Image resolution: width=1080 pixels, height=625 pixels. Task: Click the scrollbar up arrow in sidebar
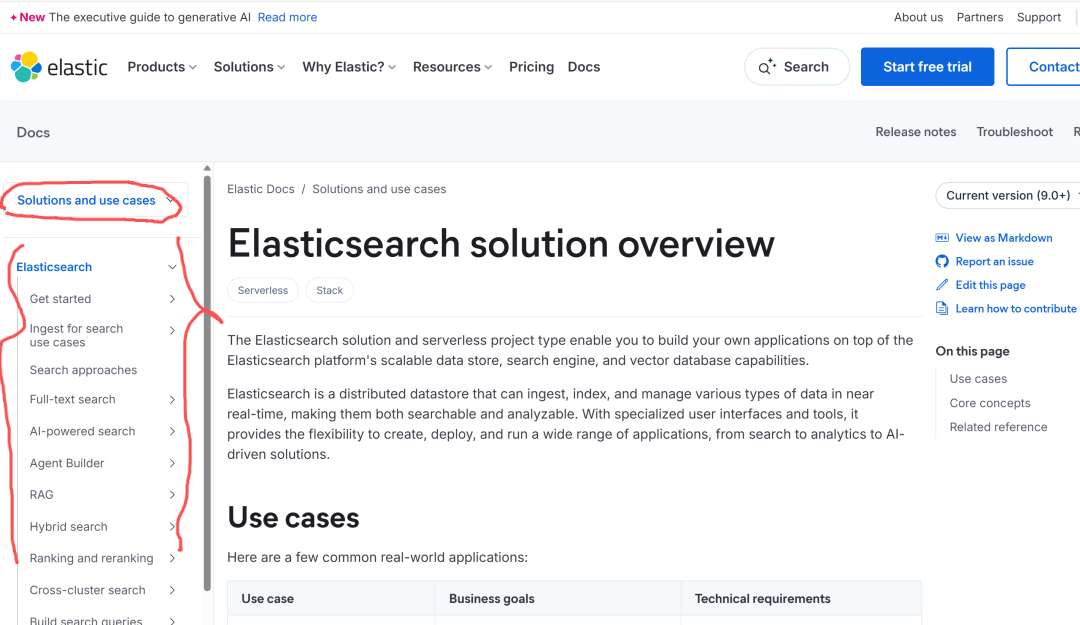click(207, 168)
